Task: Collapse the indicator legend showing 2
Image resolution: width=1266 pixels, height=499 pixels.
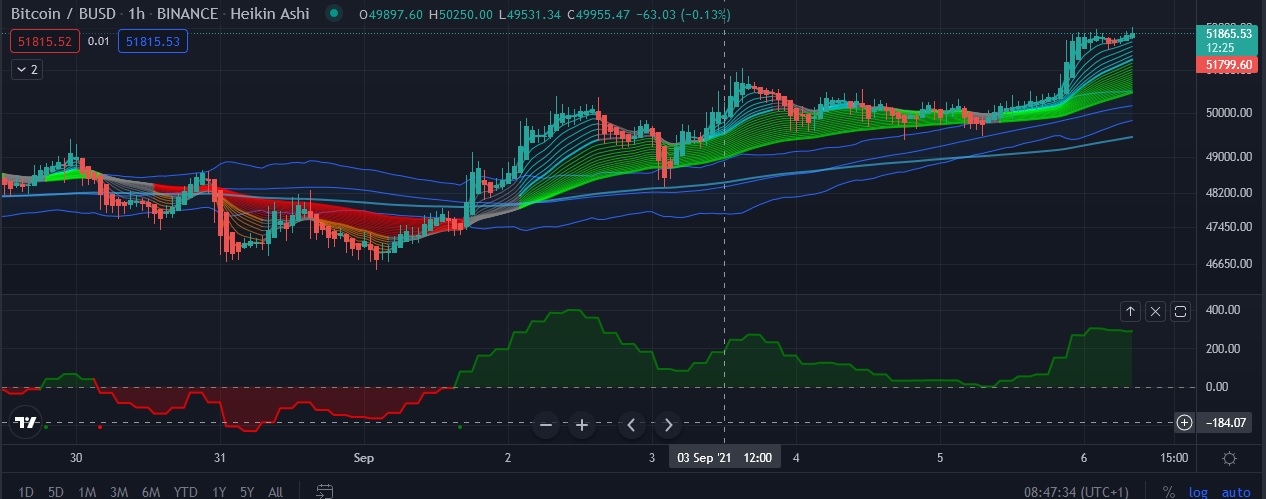Action: click(28, 69)
